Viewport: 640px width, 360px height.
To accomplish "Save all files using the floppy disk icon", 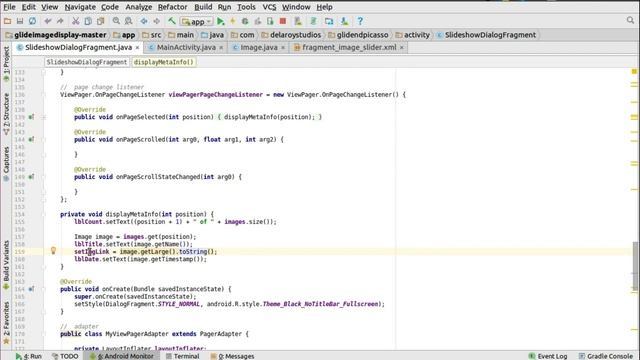I will pos(20,21).
